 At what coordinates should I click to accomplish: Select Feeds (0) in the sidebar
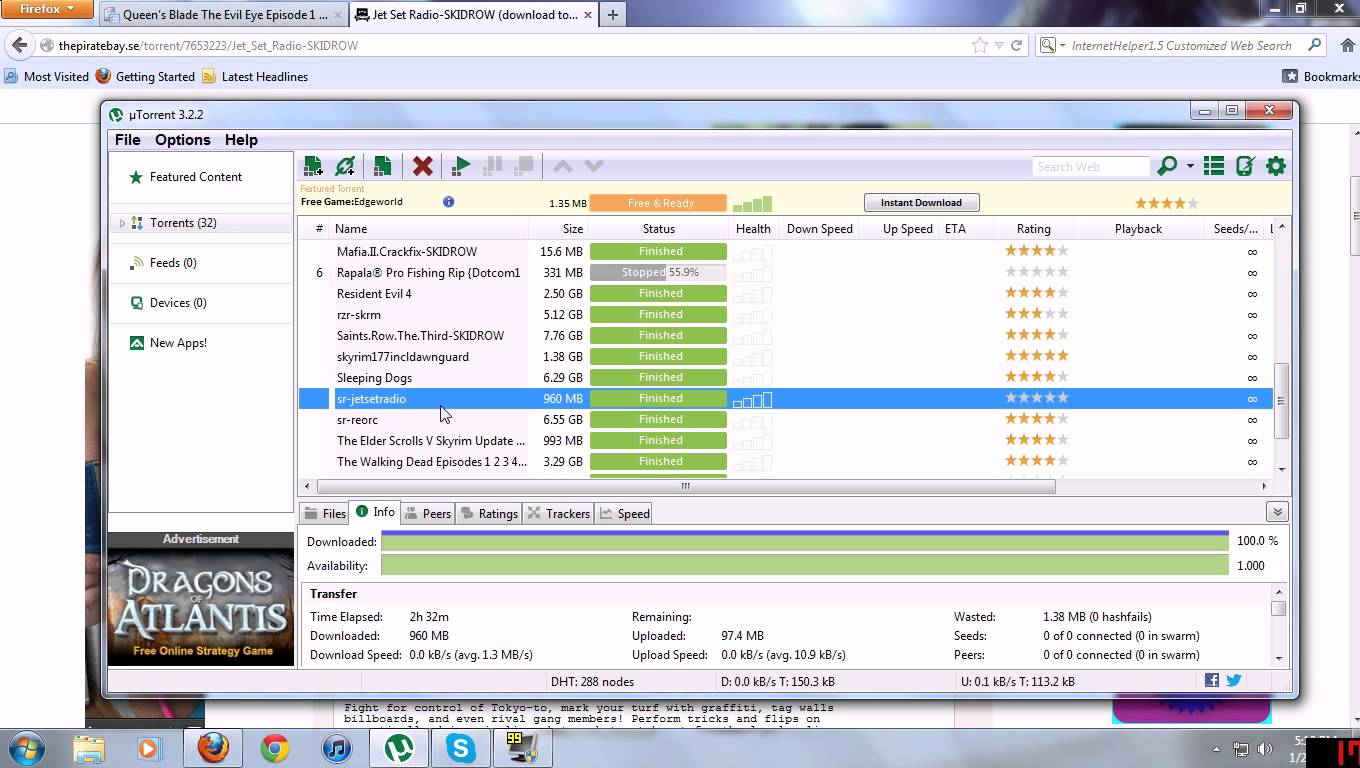click(x=173, y=263)
